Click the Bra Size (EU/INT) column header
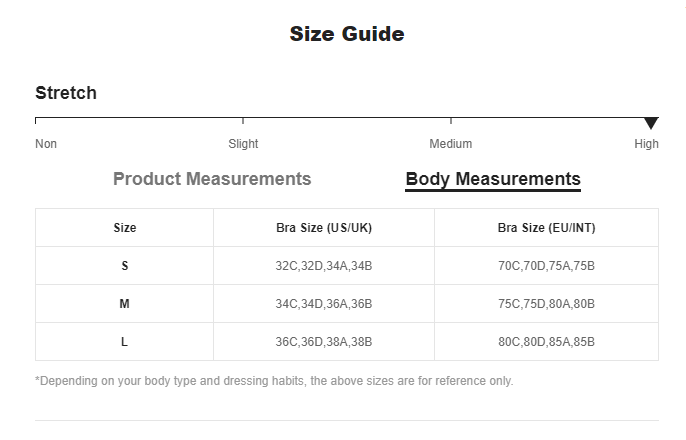 click(x=546, y=228)
